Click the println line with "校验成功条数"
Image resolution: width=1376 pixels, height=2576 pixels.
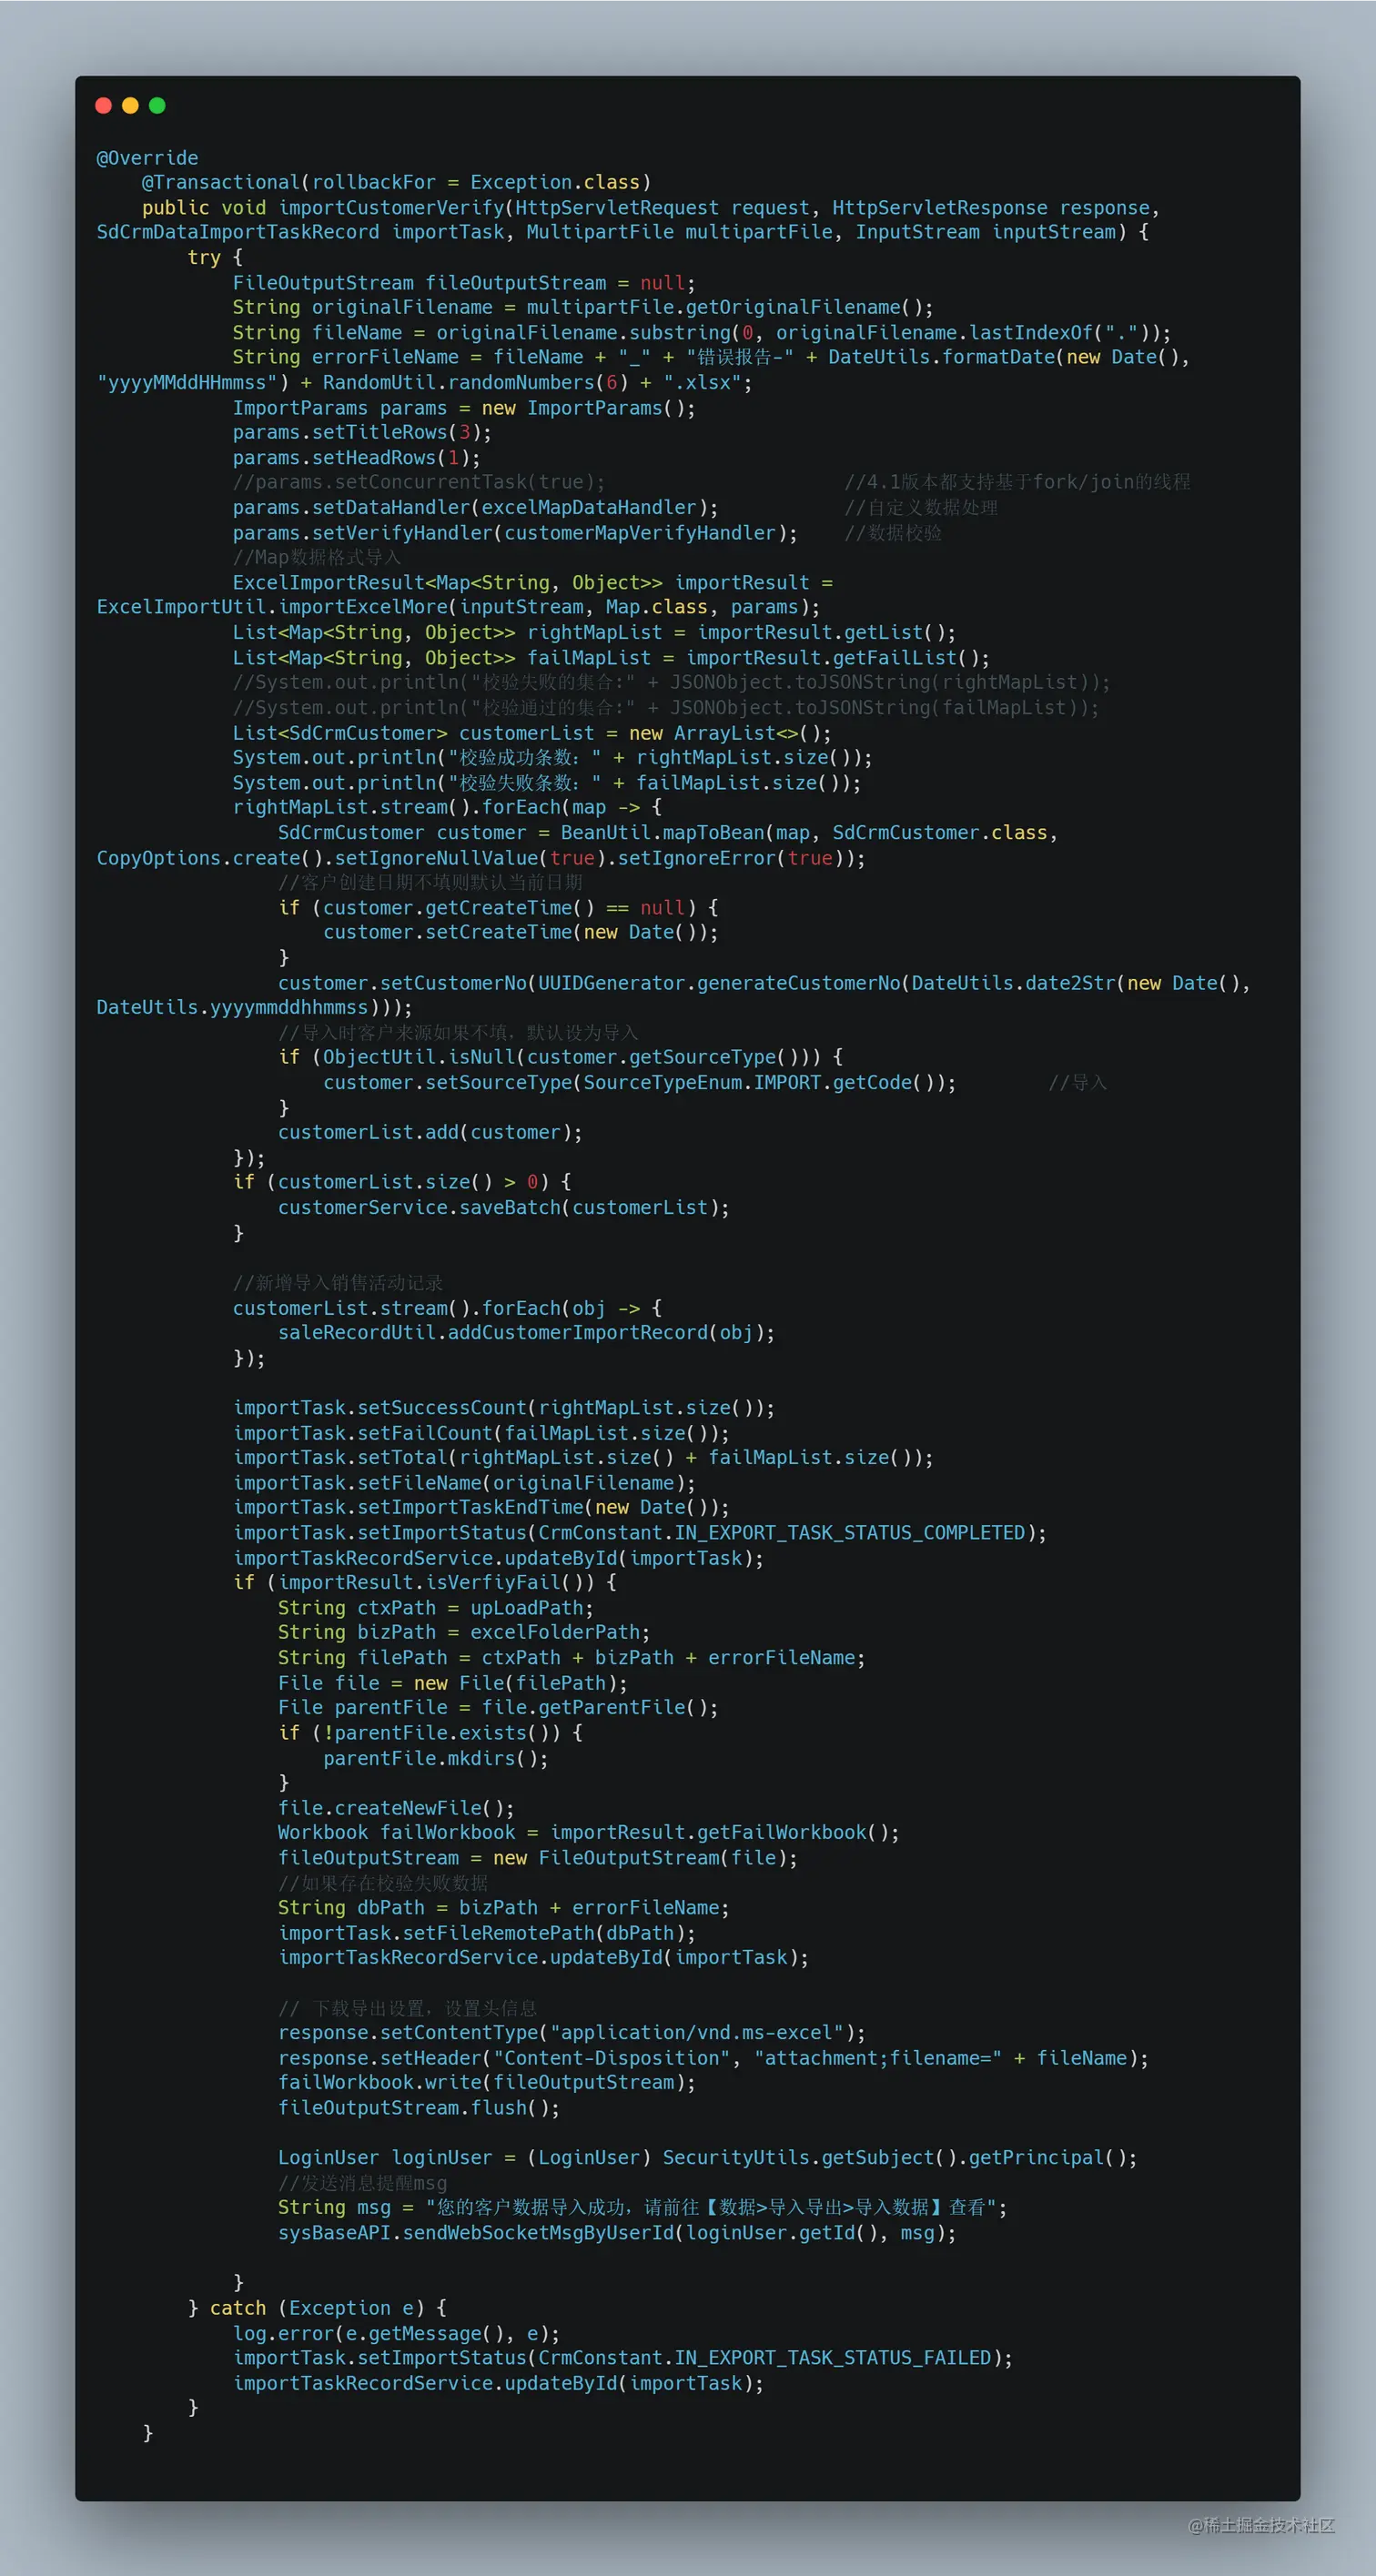(552, 758)
